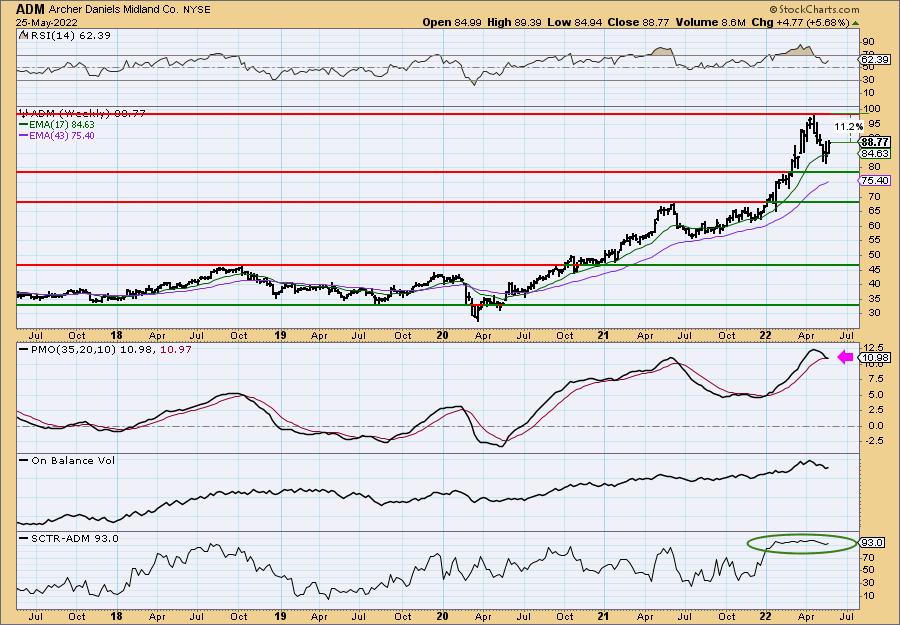
Task: Click the 84.63 EMA value tag
Action: click(x=875, y=153)
